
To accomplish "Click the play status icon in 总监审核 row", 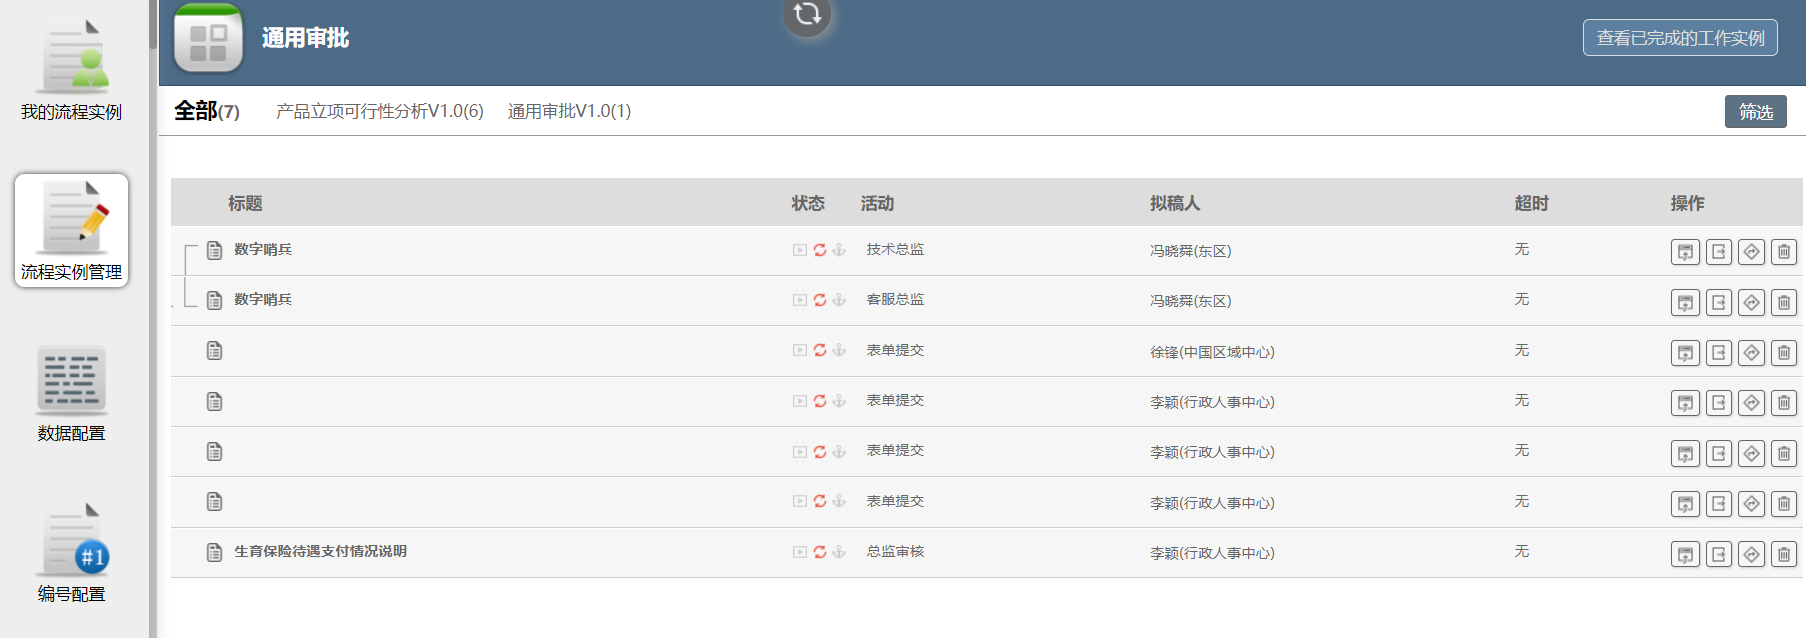I will point(800,552).
